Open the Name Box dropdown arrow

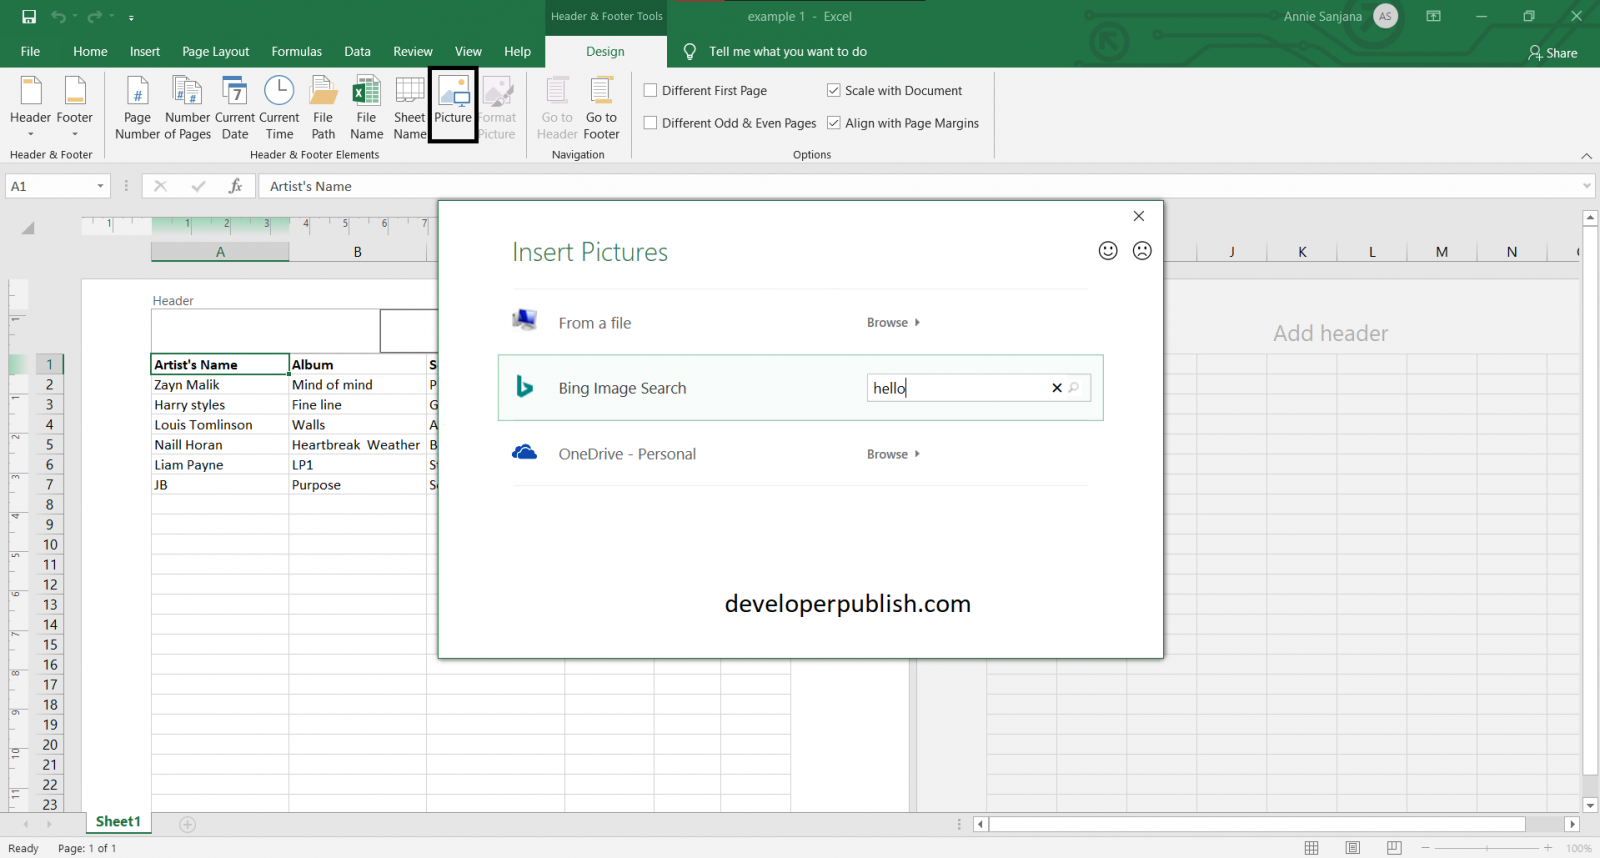(x=100, y=186)
